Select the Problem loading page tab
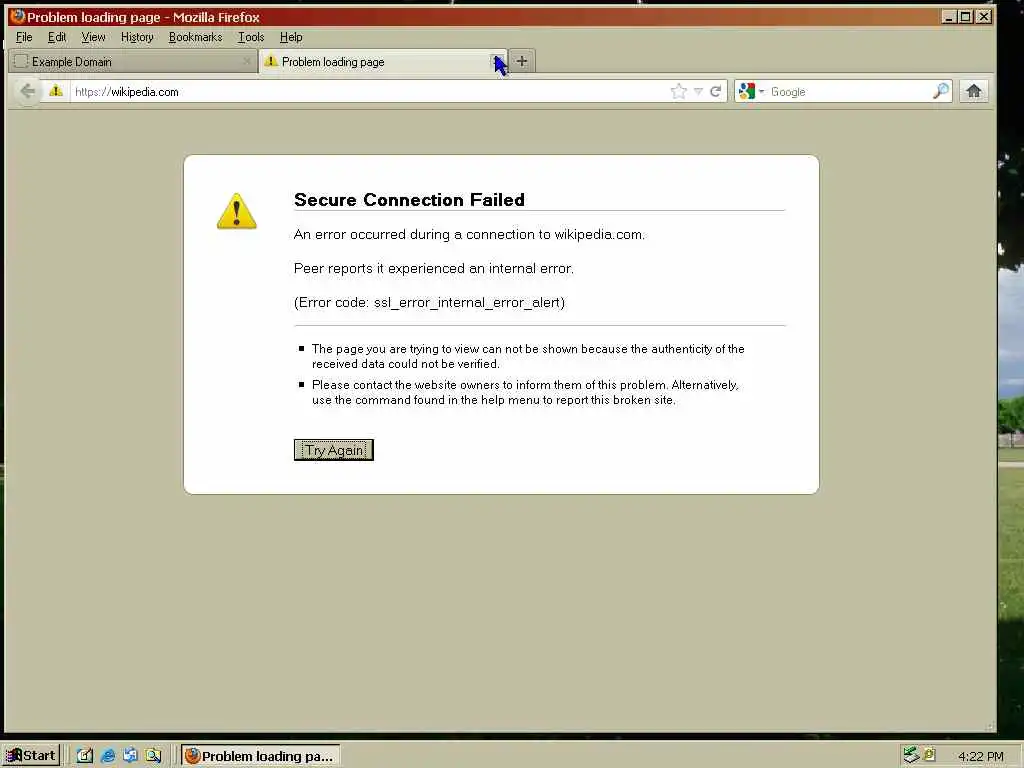 pyautogui.click(x=383, y=61)
